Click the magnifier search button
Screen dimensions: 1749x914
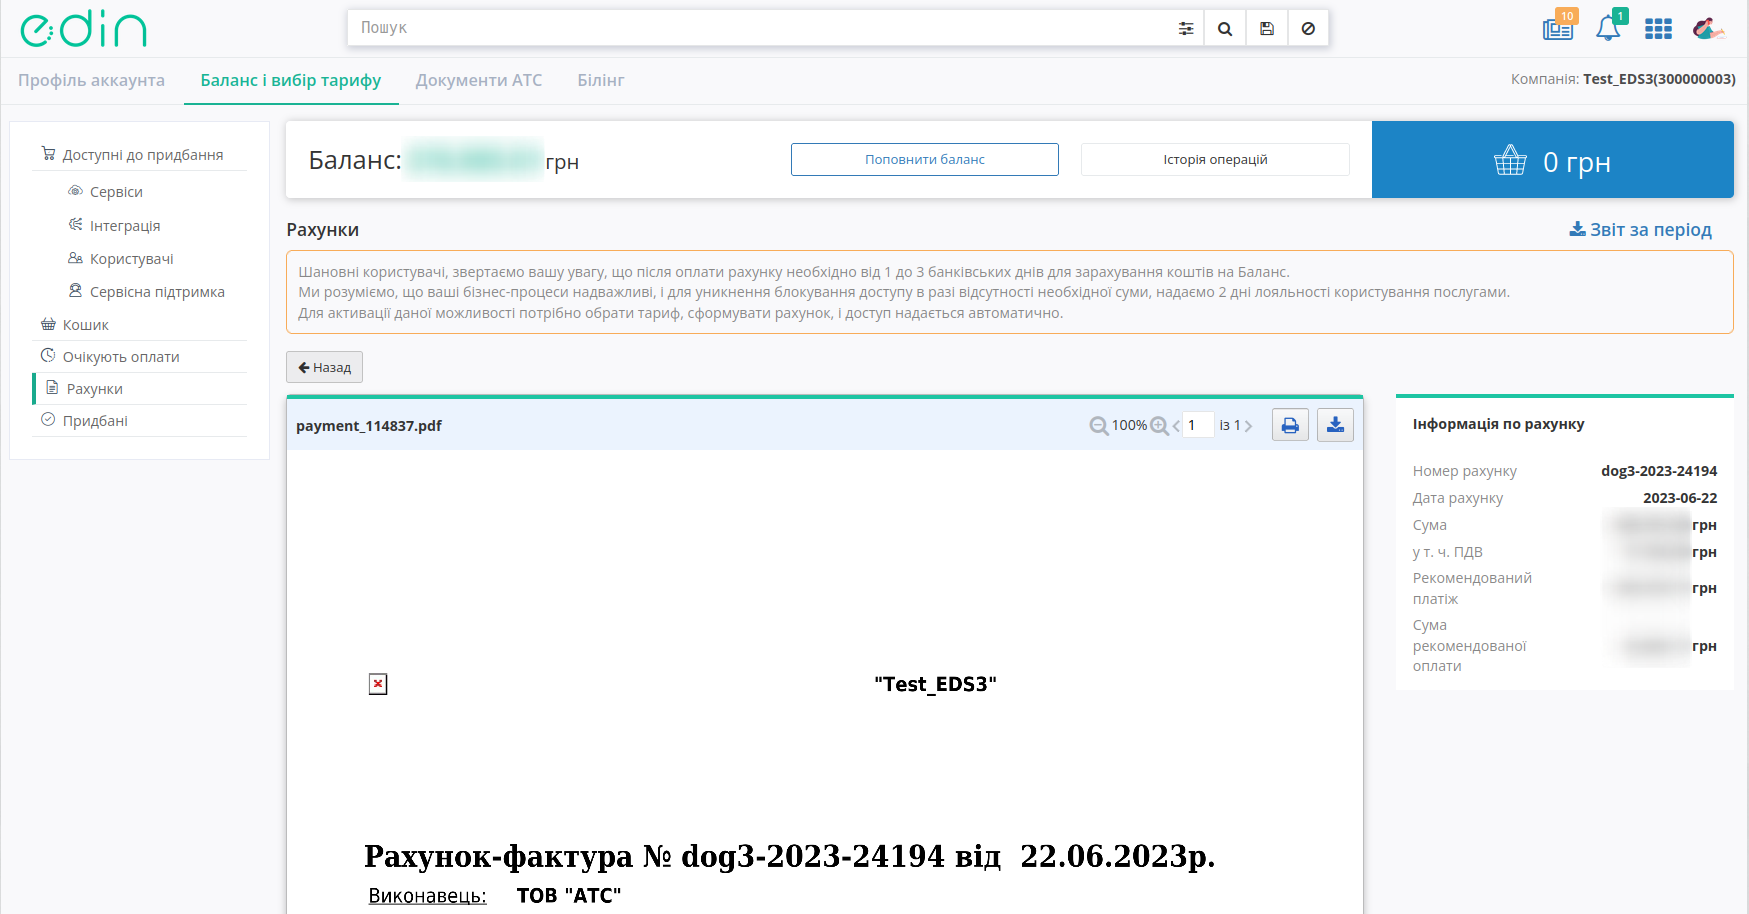[1225, 28]
